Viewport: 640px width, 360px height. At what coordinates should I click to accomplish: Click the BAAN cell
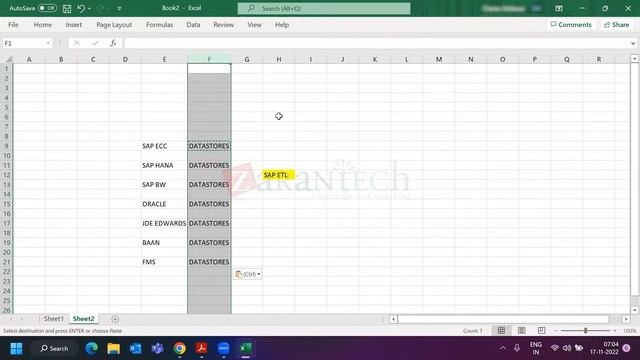(x=164, y=243)
